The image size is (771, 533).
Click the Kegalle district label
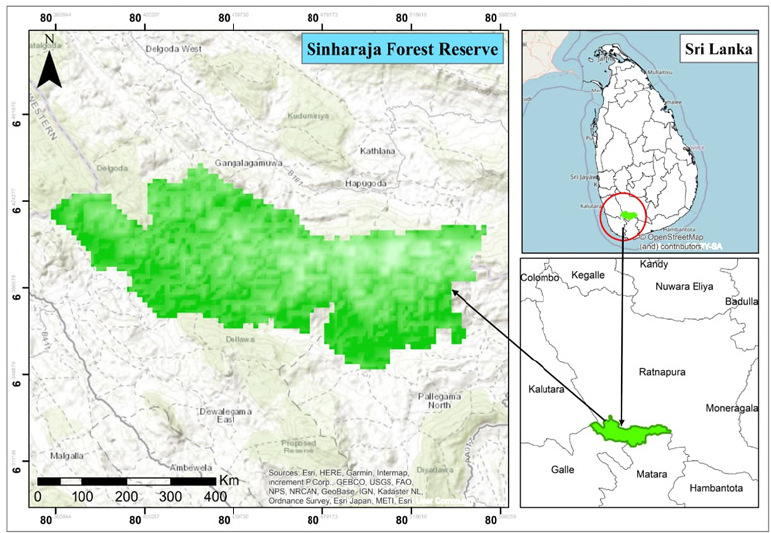tap(588, 275)
